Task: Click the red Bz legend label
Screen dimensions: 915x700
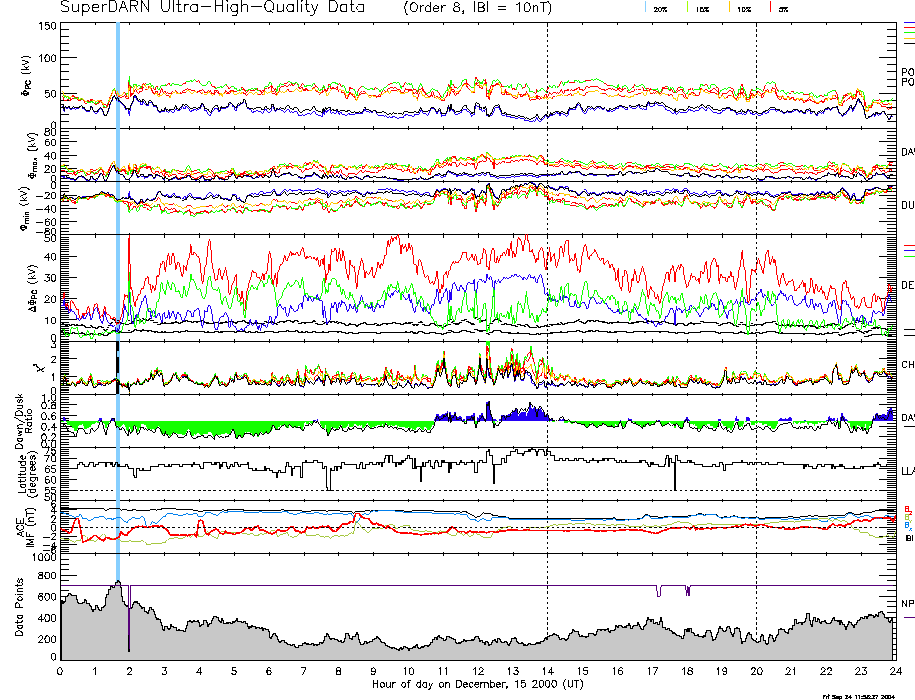Action: pyautogui.click(x=907, y=509)
